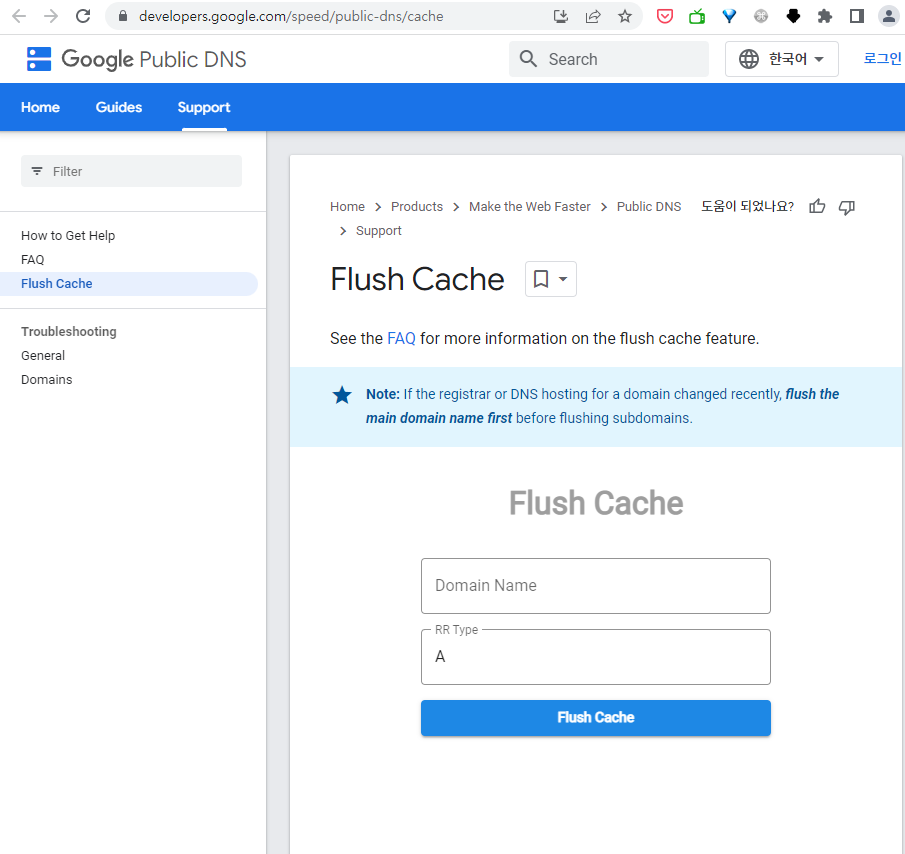Image resolution: width=905 pixels, height=854 pixels.
Task: Click the thumbs up helpful icon
Action: pyautogui.click(x=817, y=207)
